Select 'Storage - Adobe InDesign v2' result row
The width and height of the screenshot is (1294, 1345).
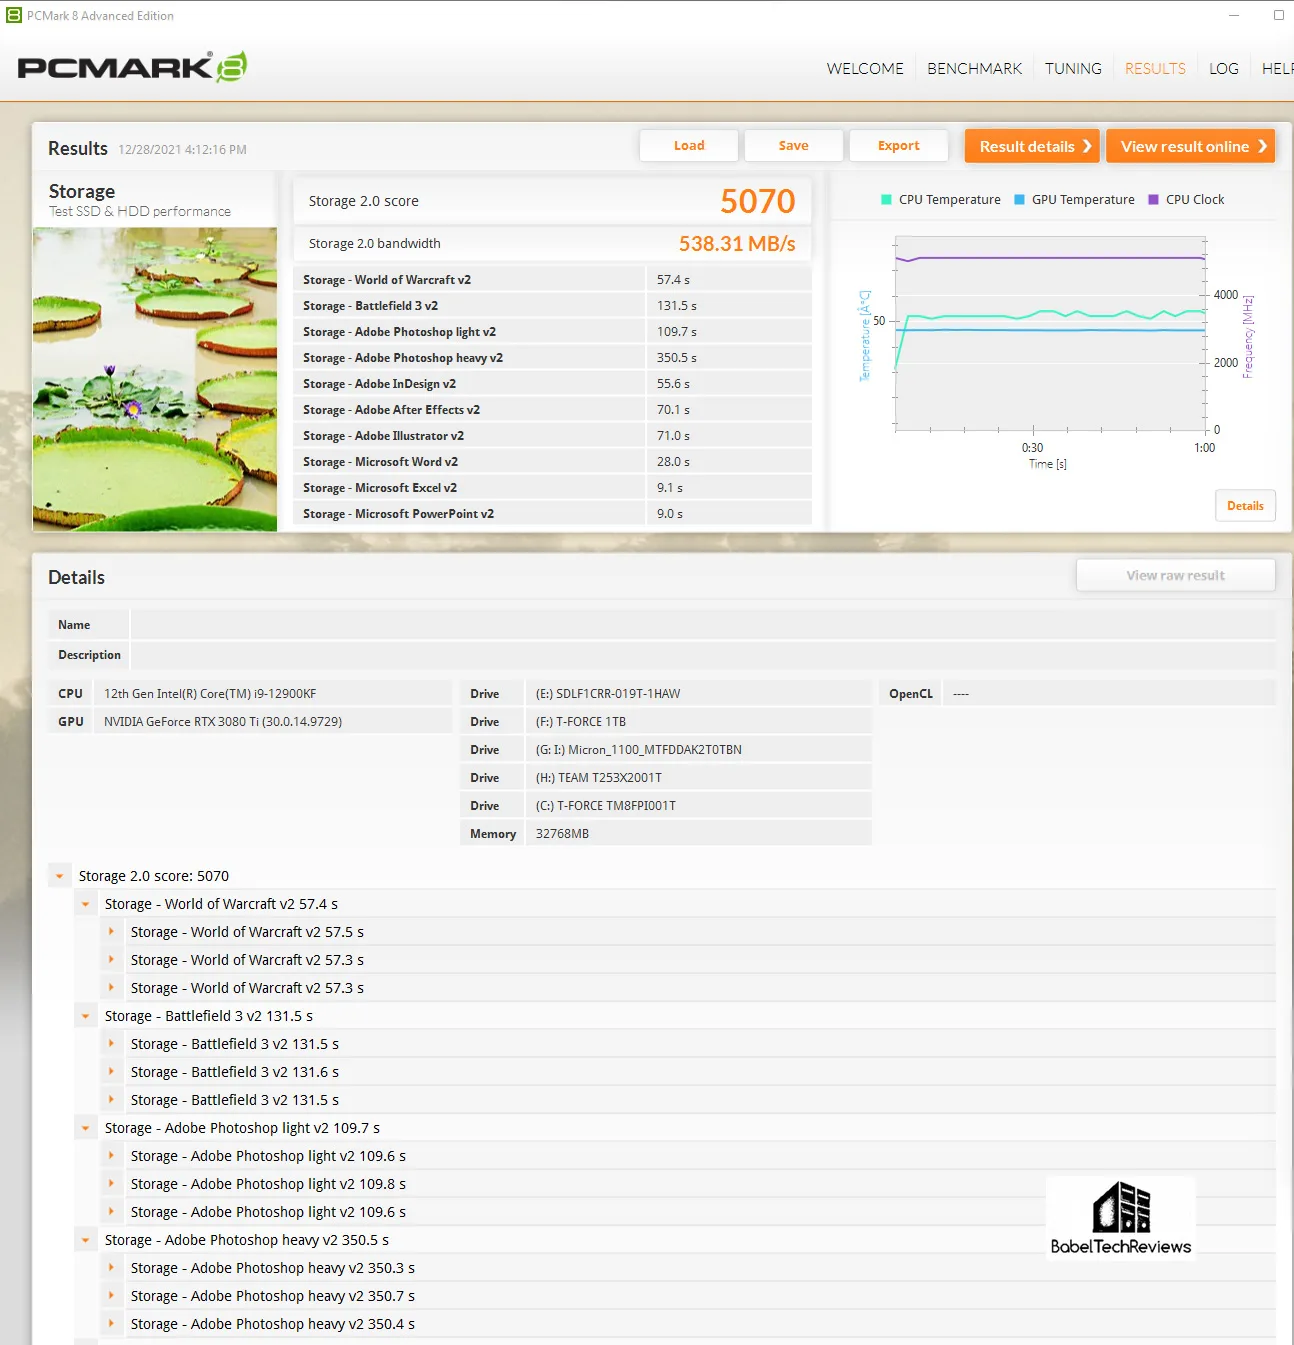tap(552, 384)
